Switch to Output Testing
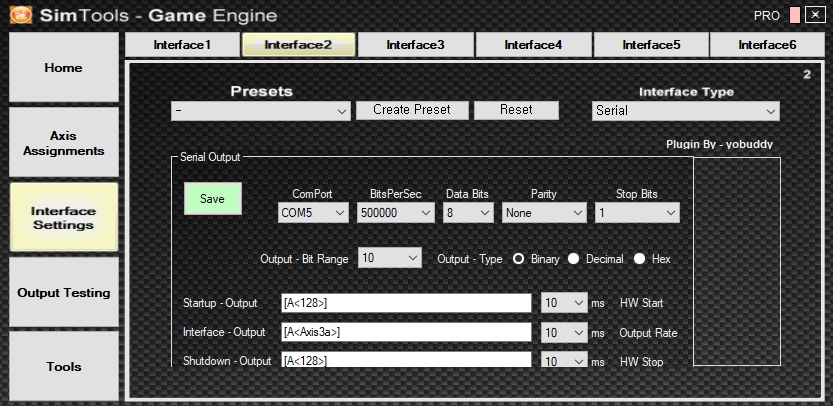 point(64,292)
